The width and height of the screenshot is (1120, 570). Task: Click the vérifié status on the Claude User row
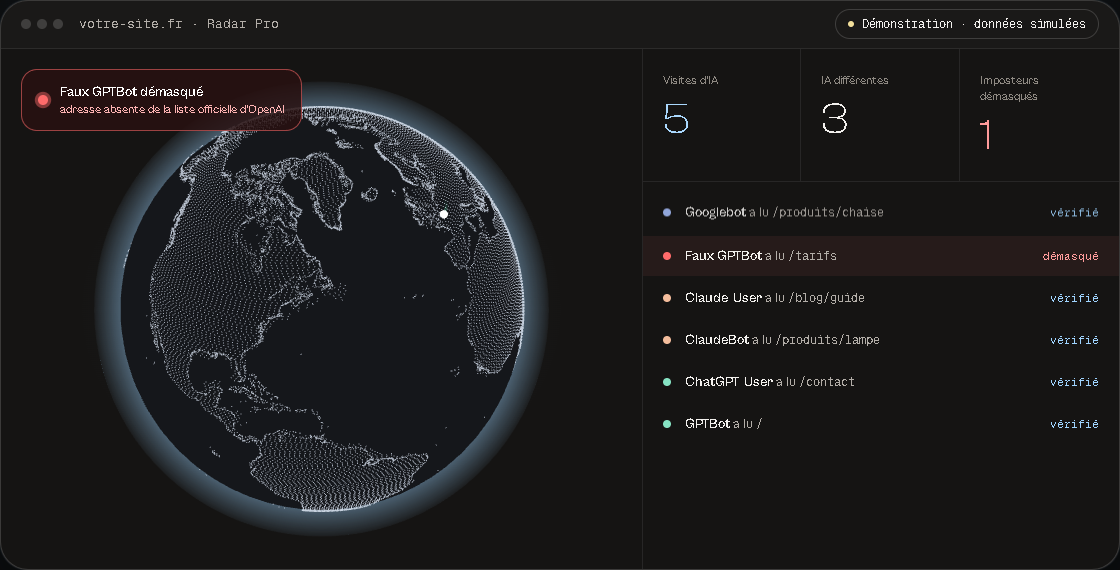(1074, 298)
